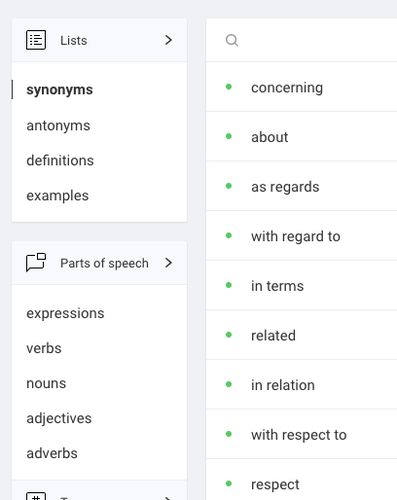The height and width of the screenshot is (500, 397).
Task: Click the green dot beside concerning
Action: click(229, 87)
